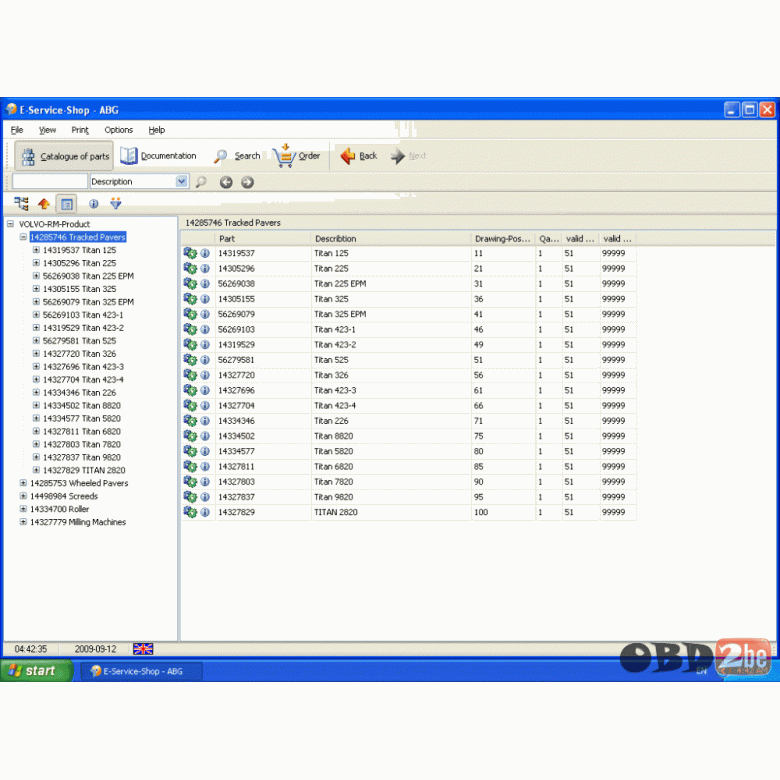
Task: Open the Catalogue of parts view
Action: pos(64,156)
